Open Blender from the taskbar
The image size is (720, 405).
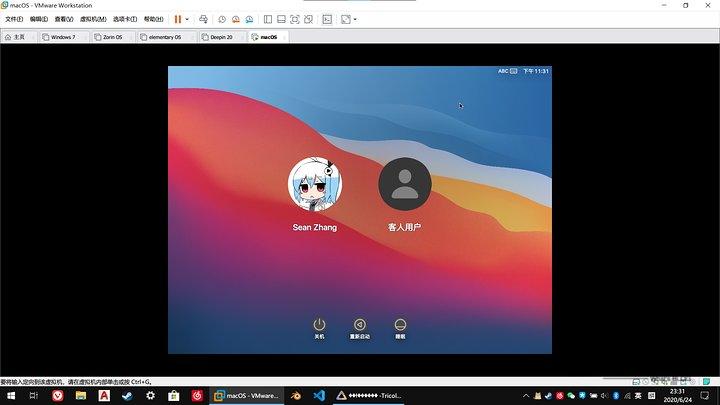point(296,395)
